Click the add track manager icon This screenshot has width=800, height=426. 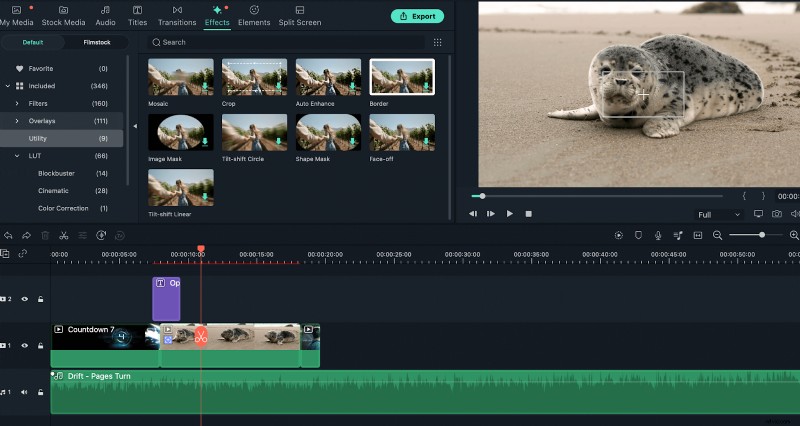[x=5, y=254]
